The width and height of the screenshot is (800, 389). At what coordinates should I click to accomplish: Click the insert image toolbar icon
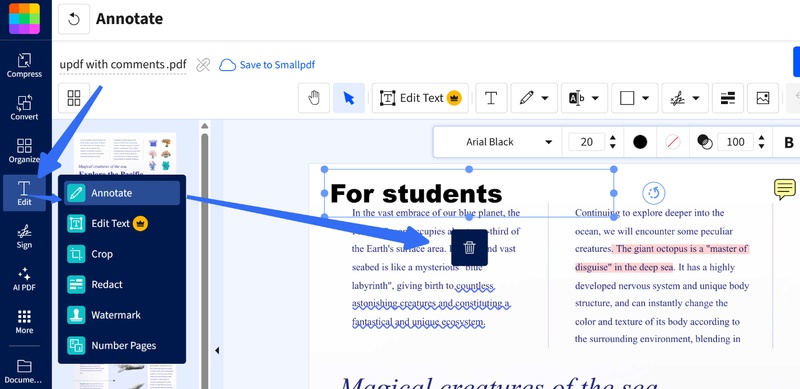tap(763, 98)
